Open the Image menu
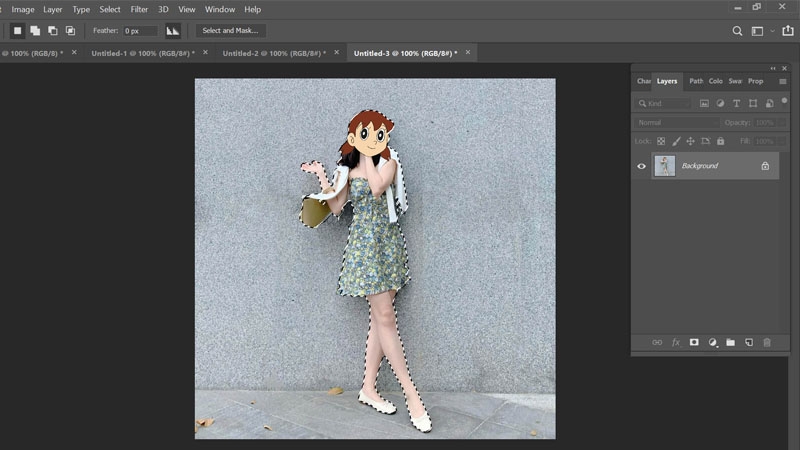This screenshot has height=450, width=800. pyautogui.click(x=23, y=9)
